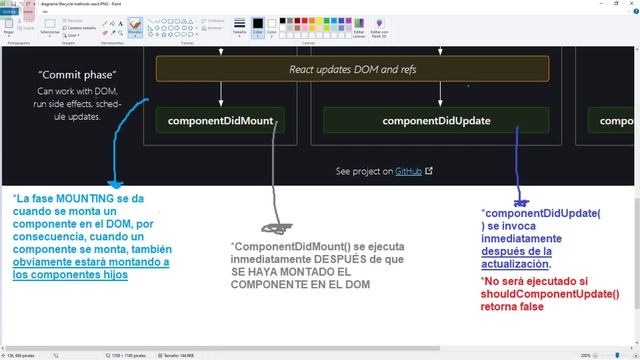Click the '200%' zoom level text
This screenshot has width=640, height=360.
585,356
